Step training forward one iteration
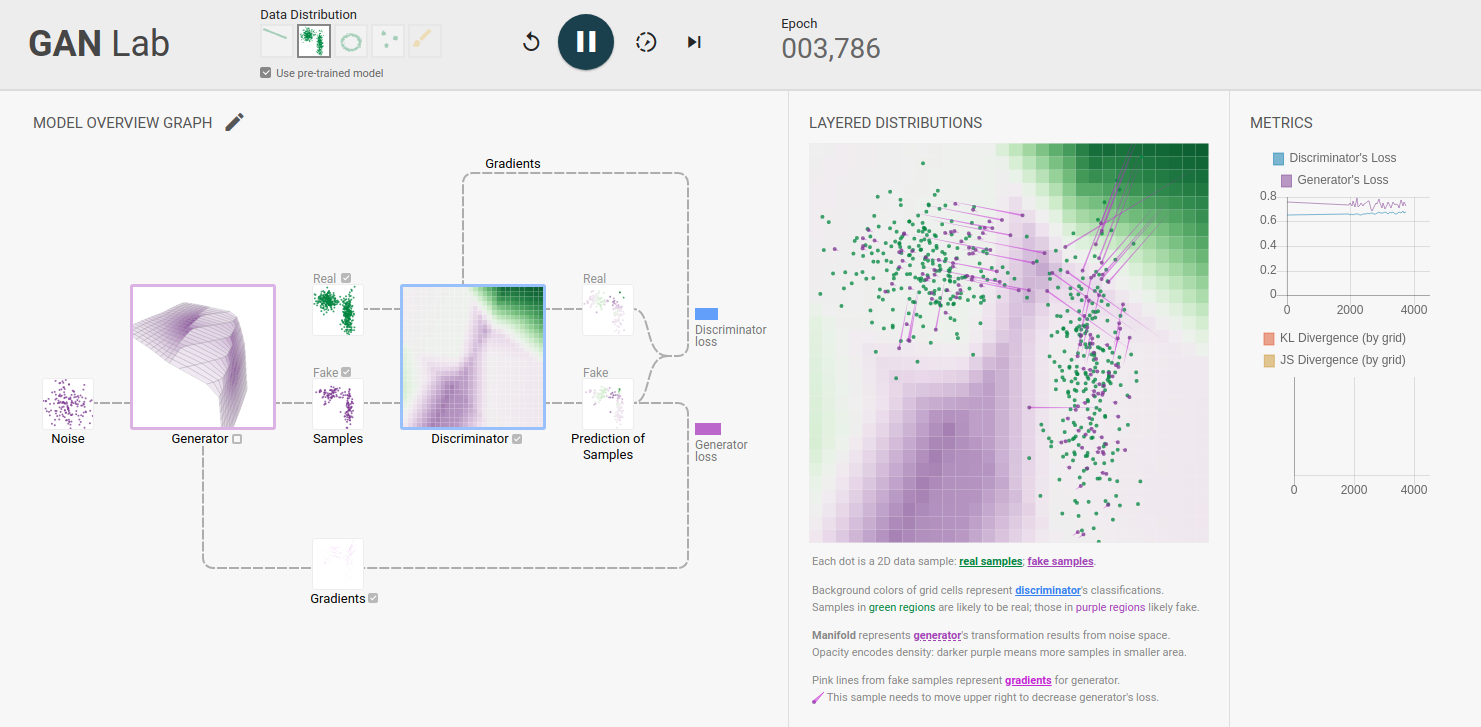Viewport: 1481px width, 727px height. [x=694, y=42]
